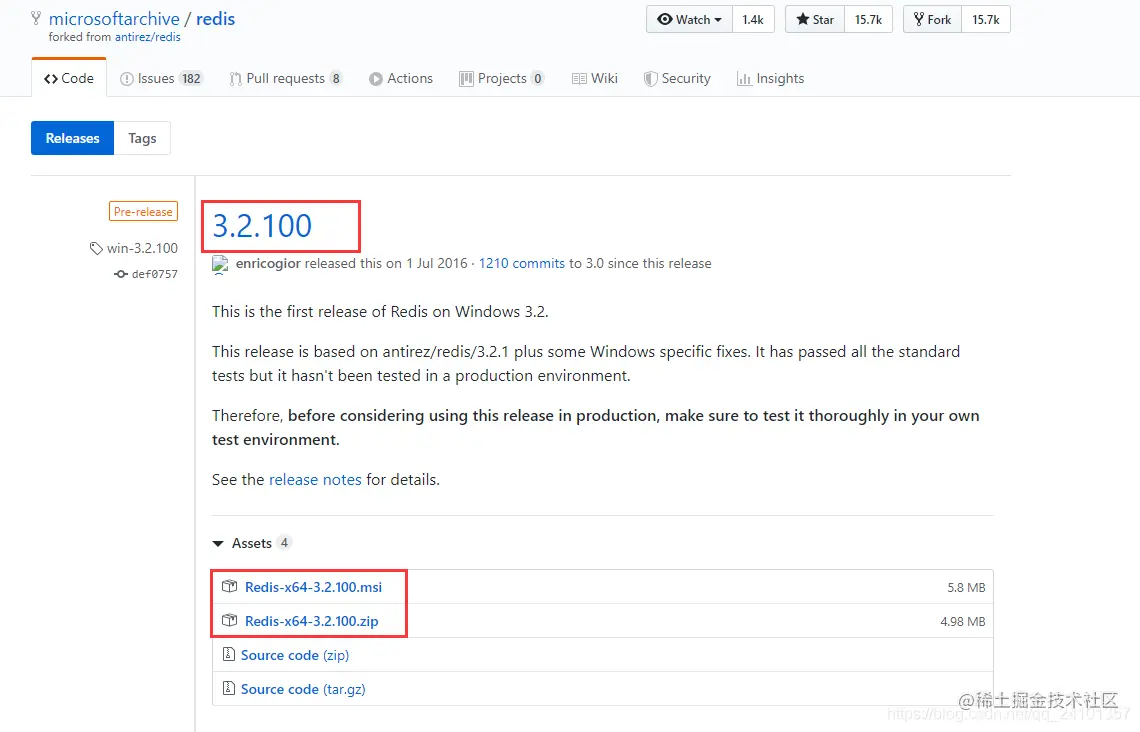Download Source code (zip)
1140x732 pixels.
pos(295,655)
